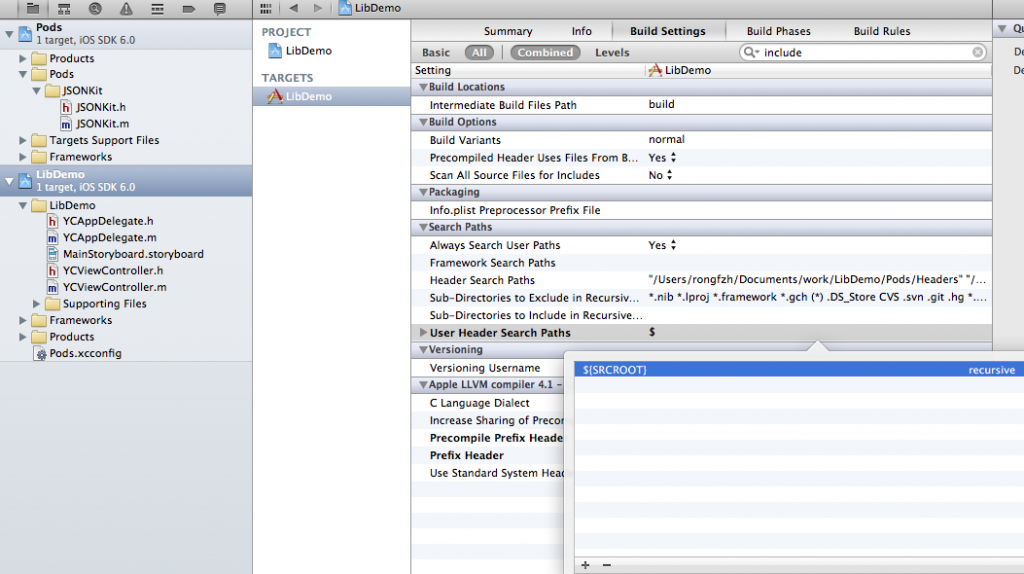Viewport: 1024px width, 574px height.
Task: Open the Issue navigator warning icon
Action: click(126, 8)
